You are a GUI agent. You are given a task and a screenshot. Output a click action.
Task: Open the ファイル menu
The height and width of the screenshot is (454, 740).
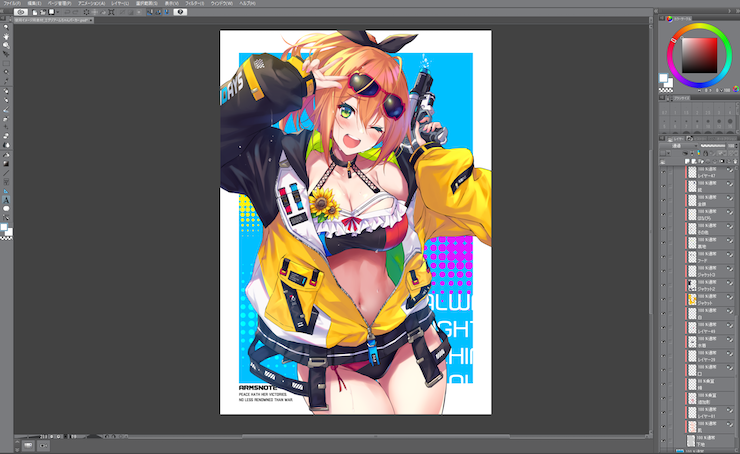(12, 3)
